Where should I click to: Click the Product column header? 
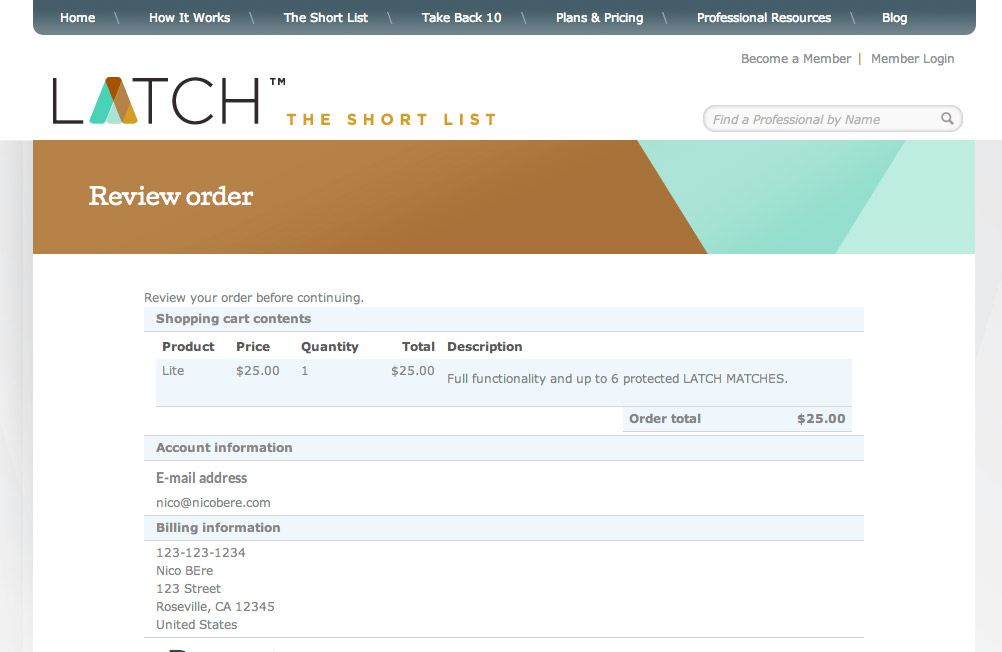tap(188, 346)
